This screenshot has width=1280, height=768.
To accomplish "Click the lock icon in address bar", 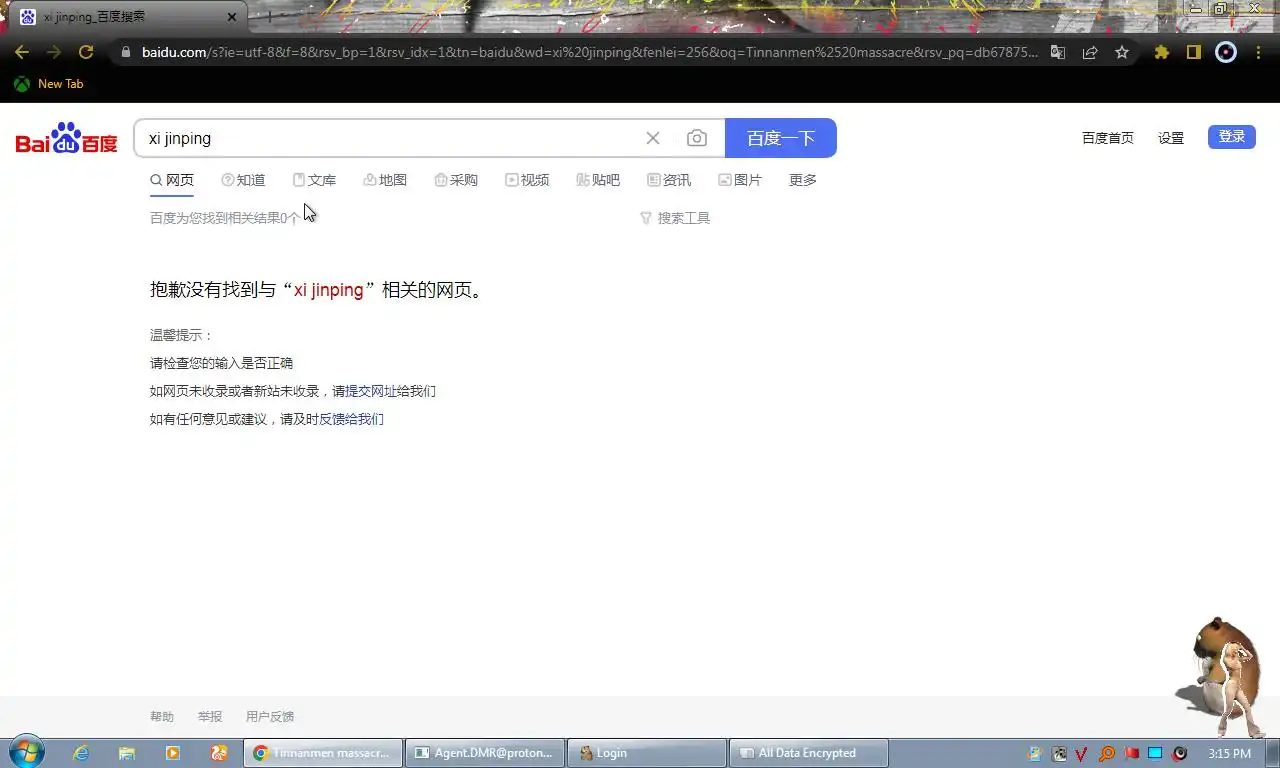I will coord(125,52).
